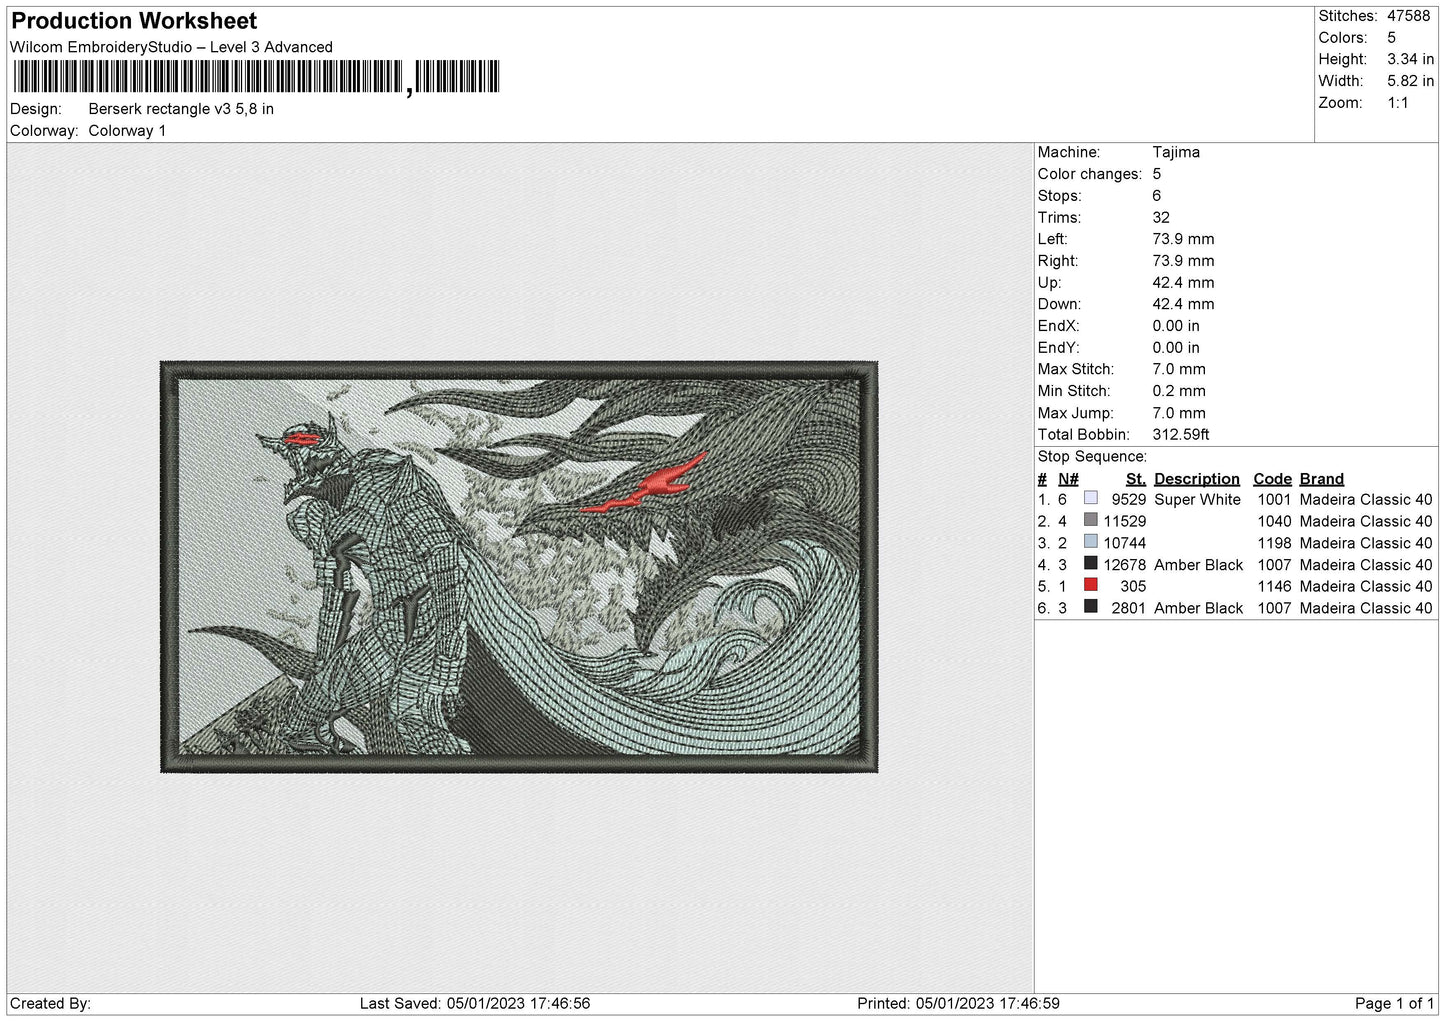
Task: Select the Amber Black swatch with 12678 stitches
Action: (1090, 564)
